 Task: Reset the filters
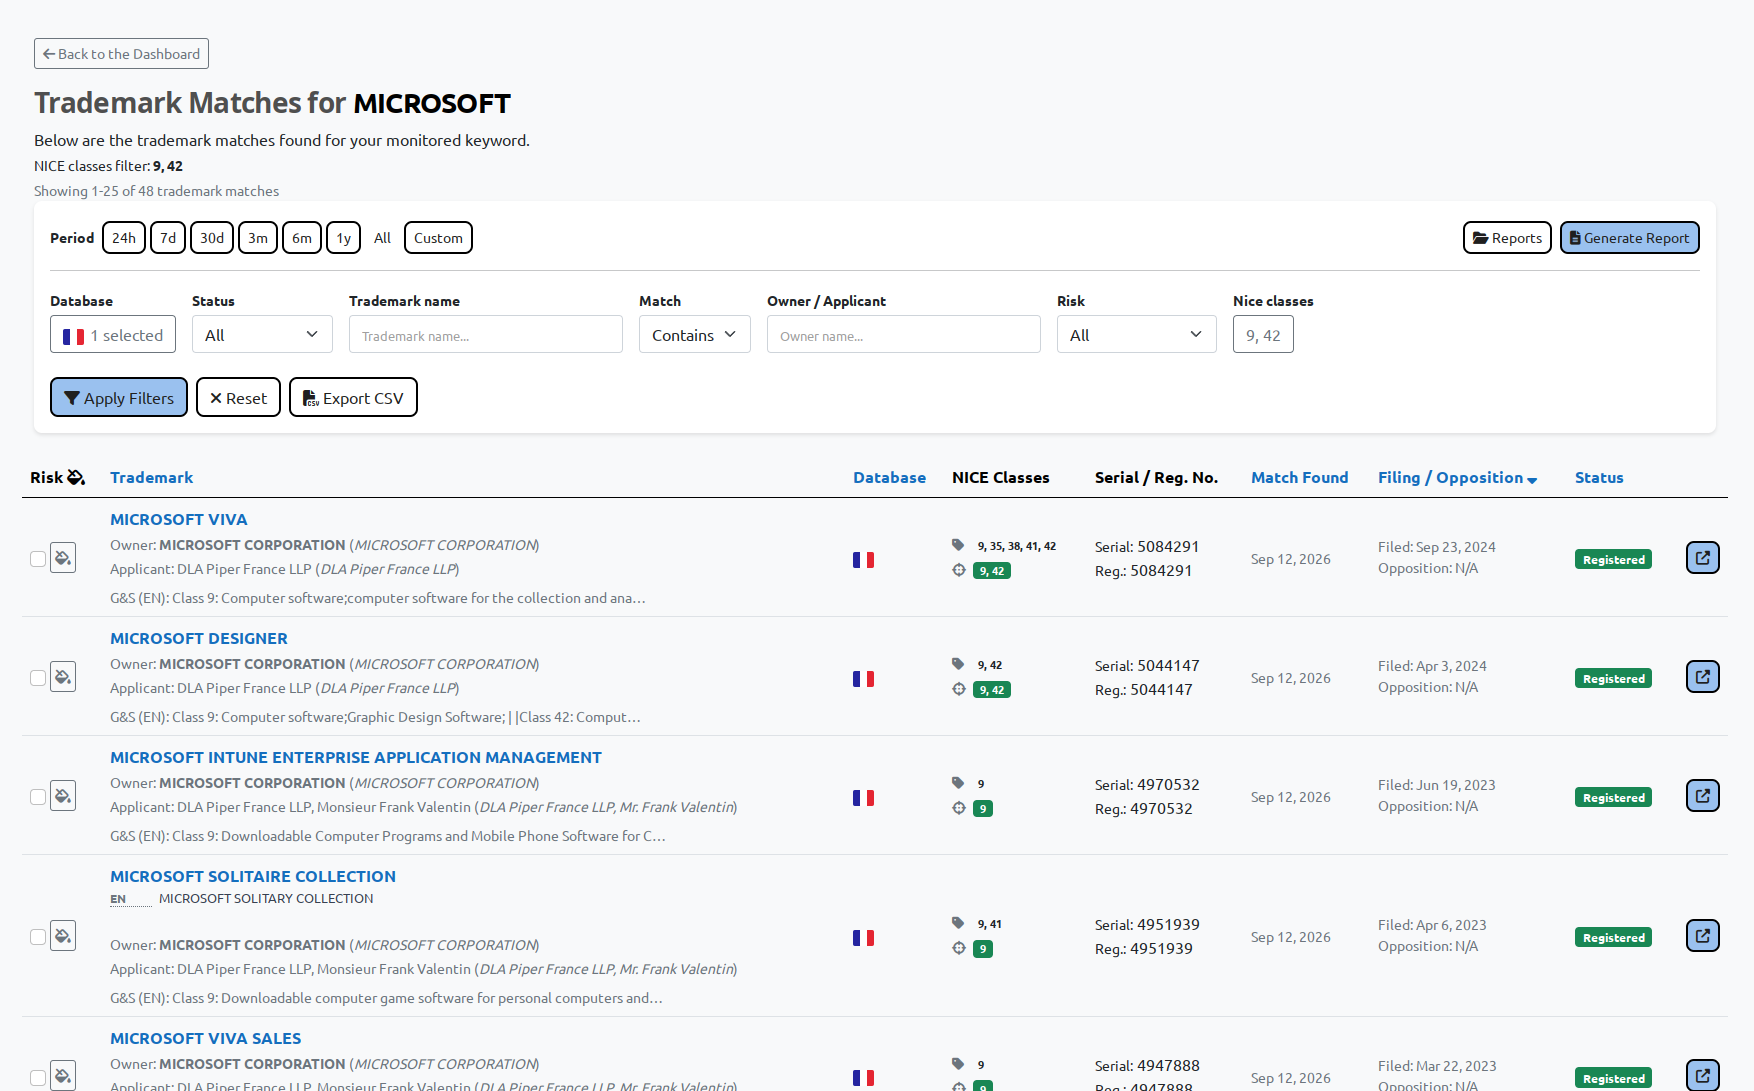238,397
